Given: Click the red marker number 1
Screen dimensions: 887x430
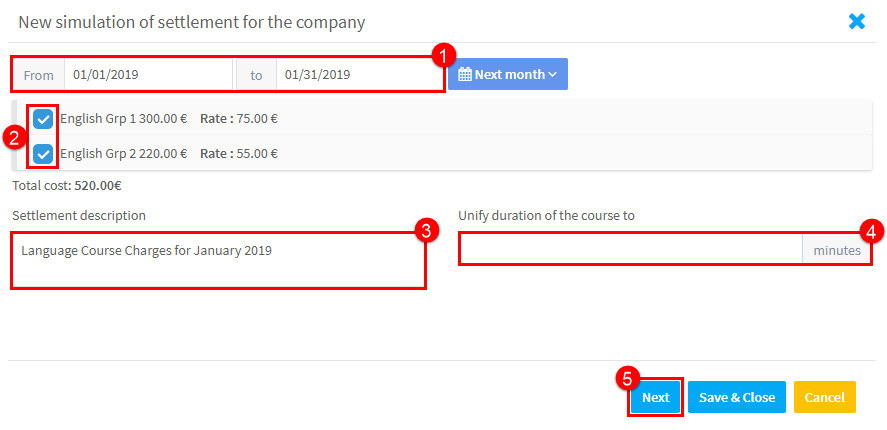Looking at the screenshot, I should tap(443, 57).
